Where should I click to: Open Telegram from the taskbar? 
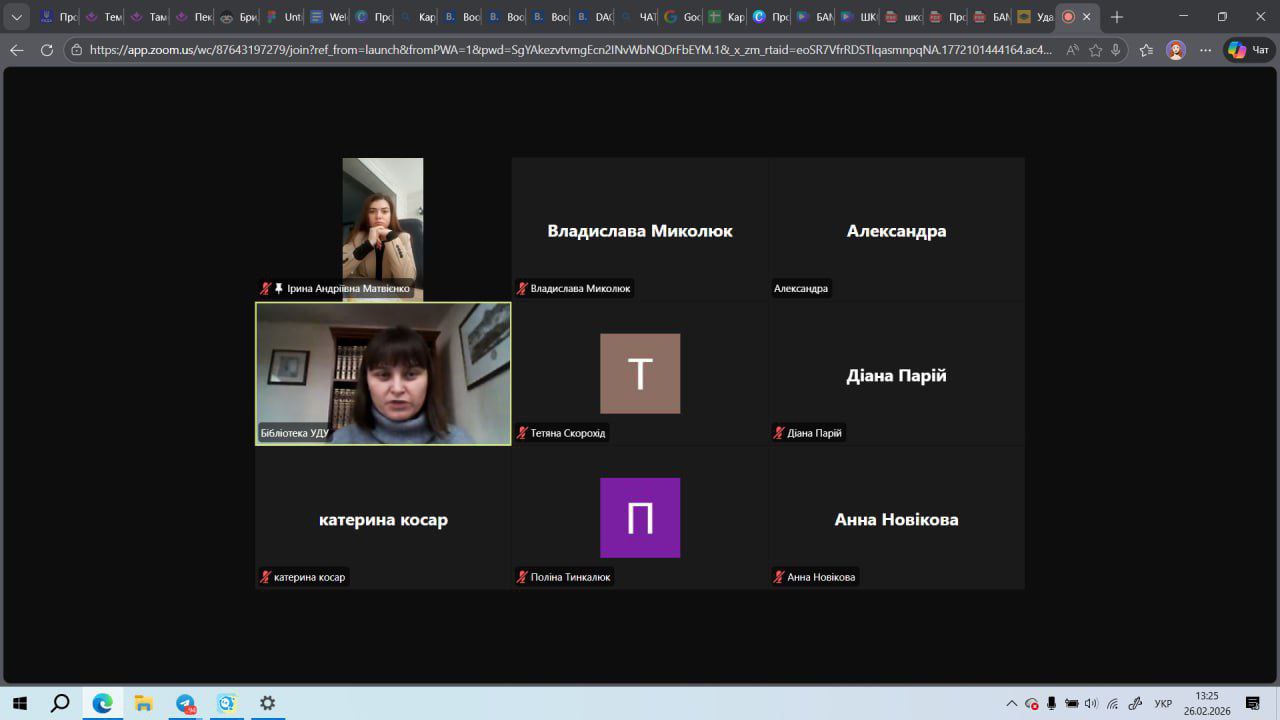[x=186, y=703]
